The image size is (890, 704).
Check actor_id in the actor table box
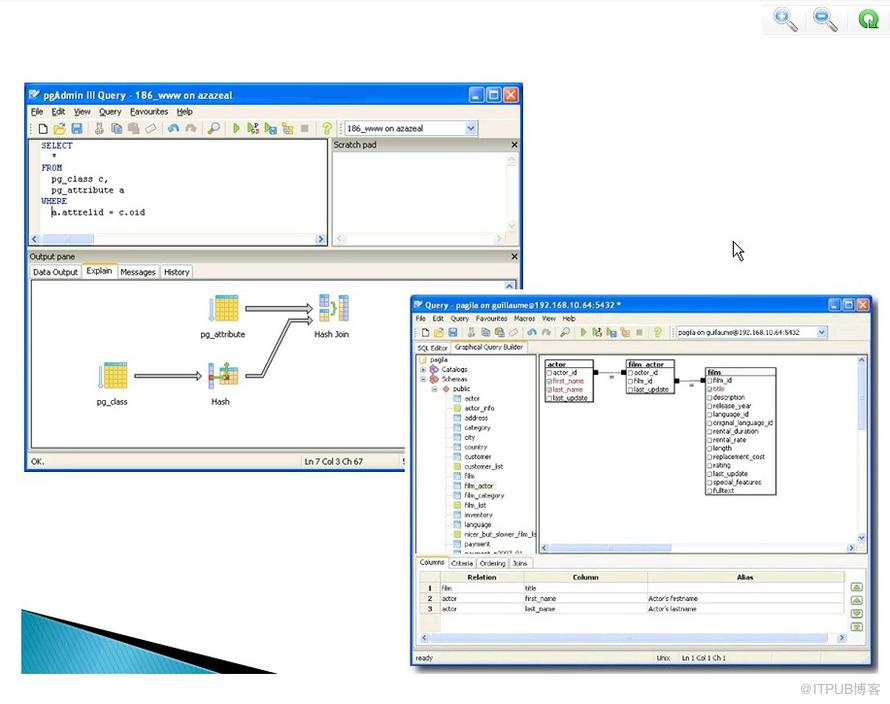click(x=549, y=373)
